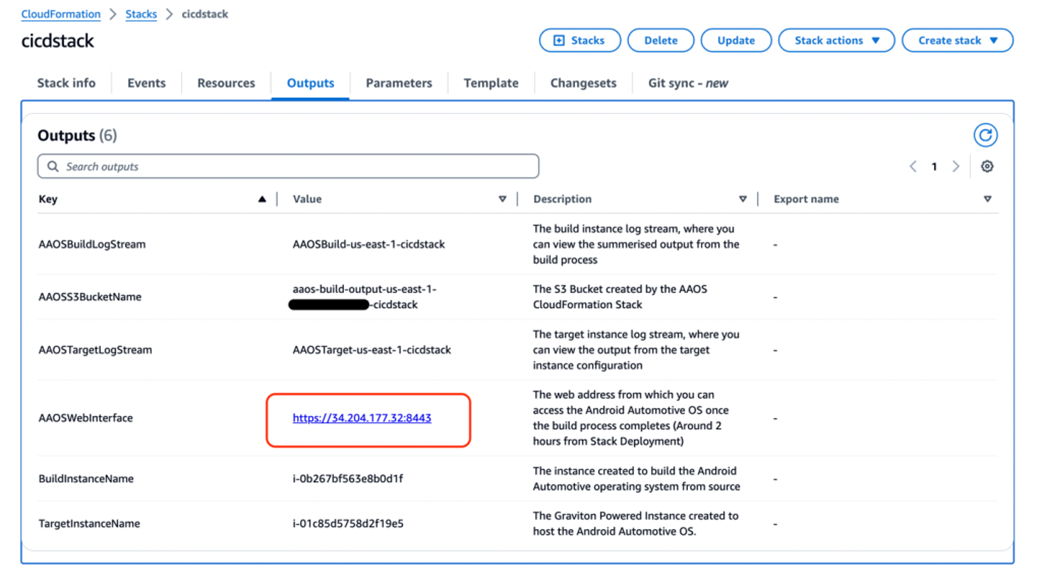This screenshot has width=1042, height=583.
Task: Click the Search outputs field
Action: point(288,166)
